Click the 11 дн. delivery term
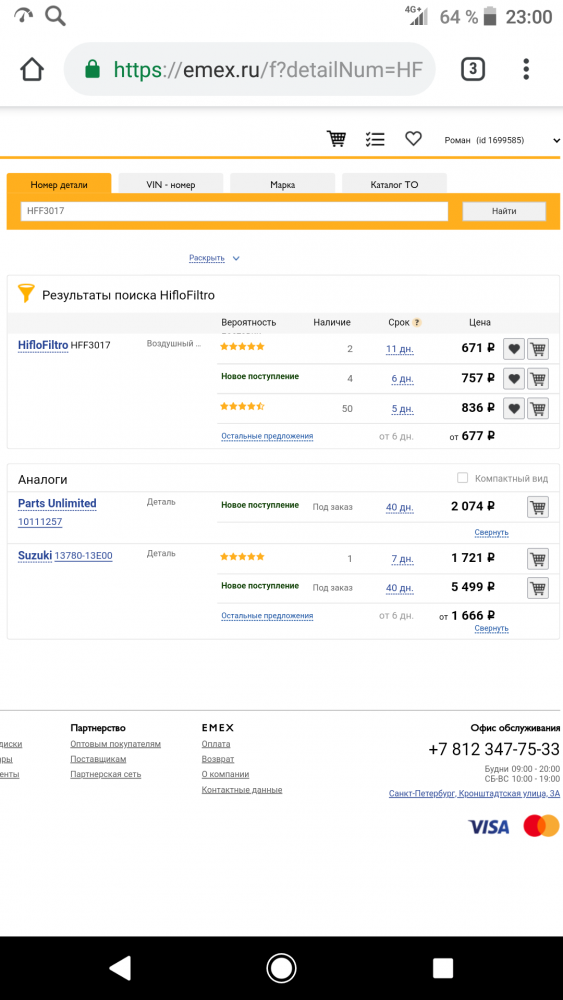 click(x=400, y=349)
